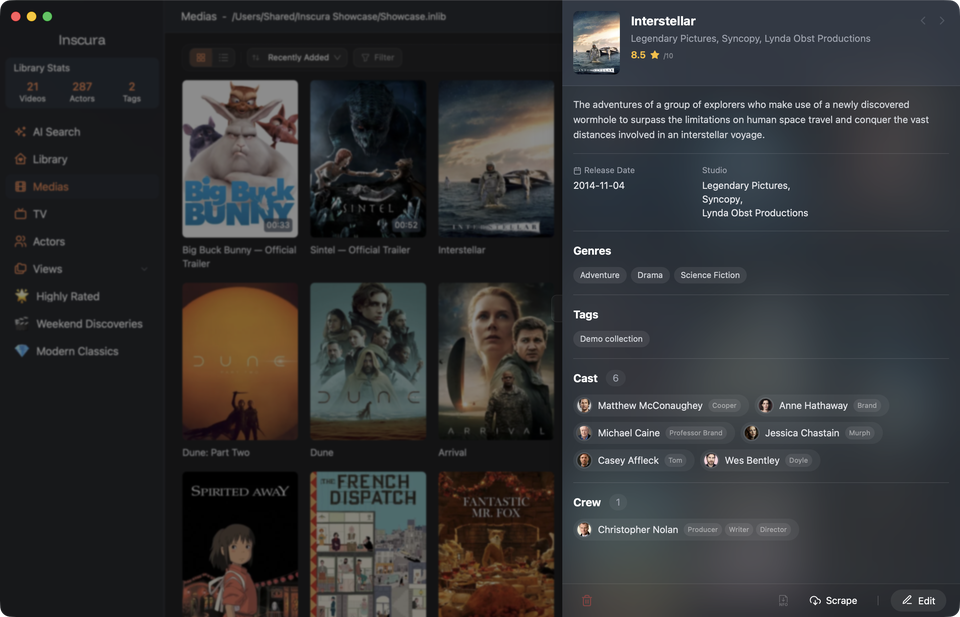Collapse the Views section chevron

(144, 269)
